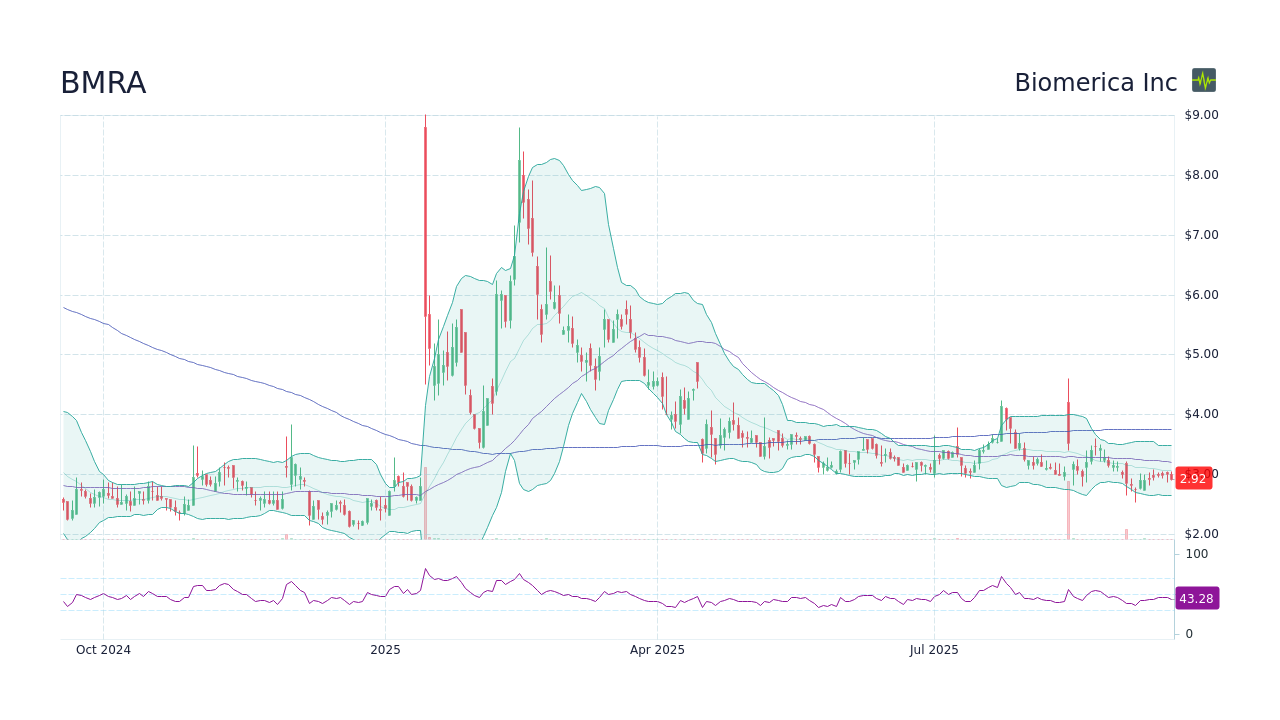Click the 2025 timeline marker
The width and height of the screenshot is (1280, 720).
click(x=384, y=649)
